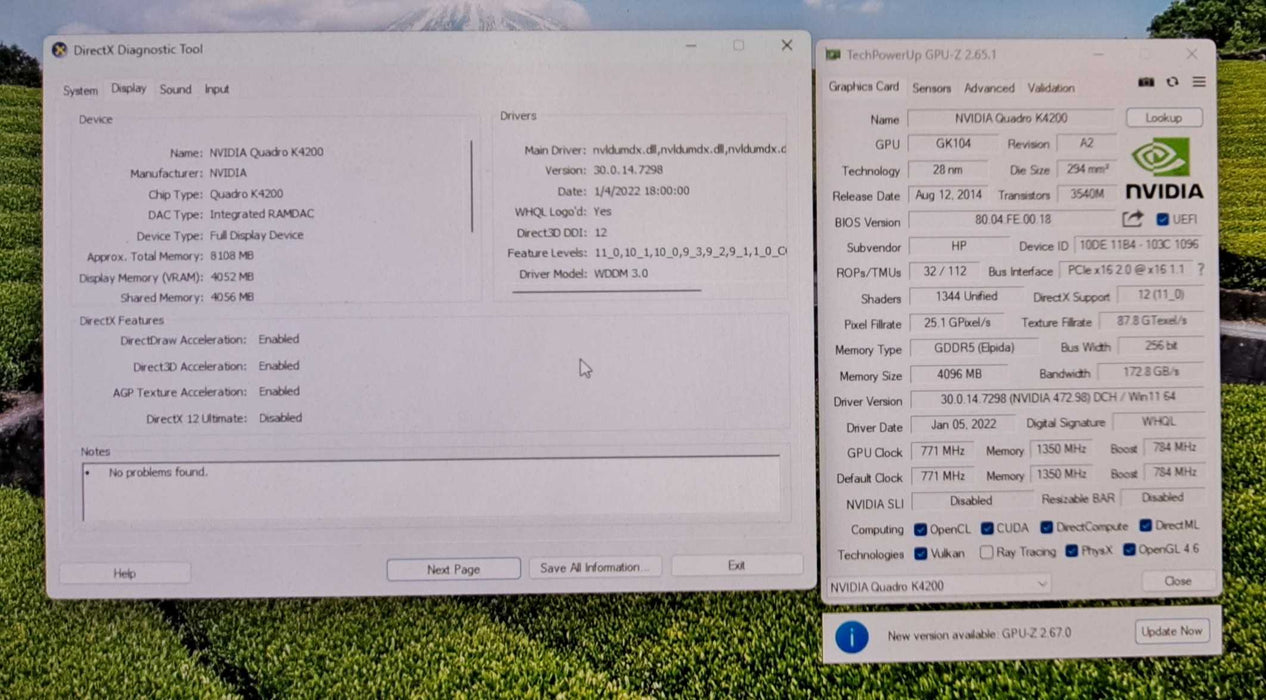The height and width of the screenshot is (700, 1266).
Task: Click the NVIDIA logo in GPU-Z
Action: [1163, 168]
